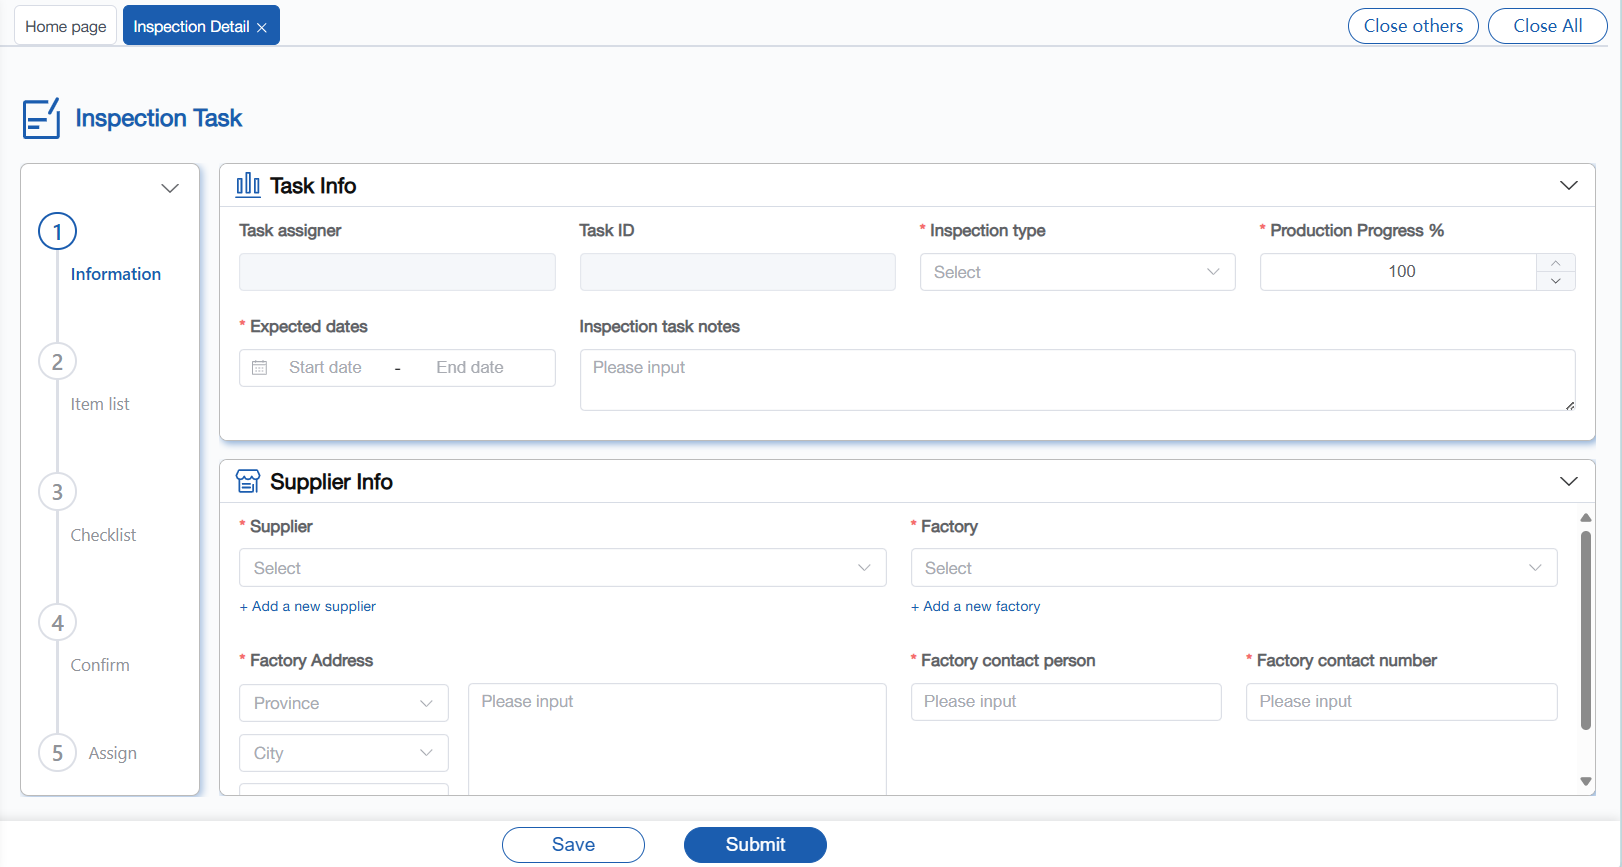
Task: Click the Task ID field
Action: 737,272
